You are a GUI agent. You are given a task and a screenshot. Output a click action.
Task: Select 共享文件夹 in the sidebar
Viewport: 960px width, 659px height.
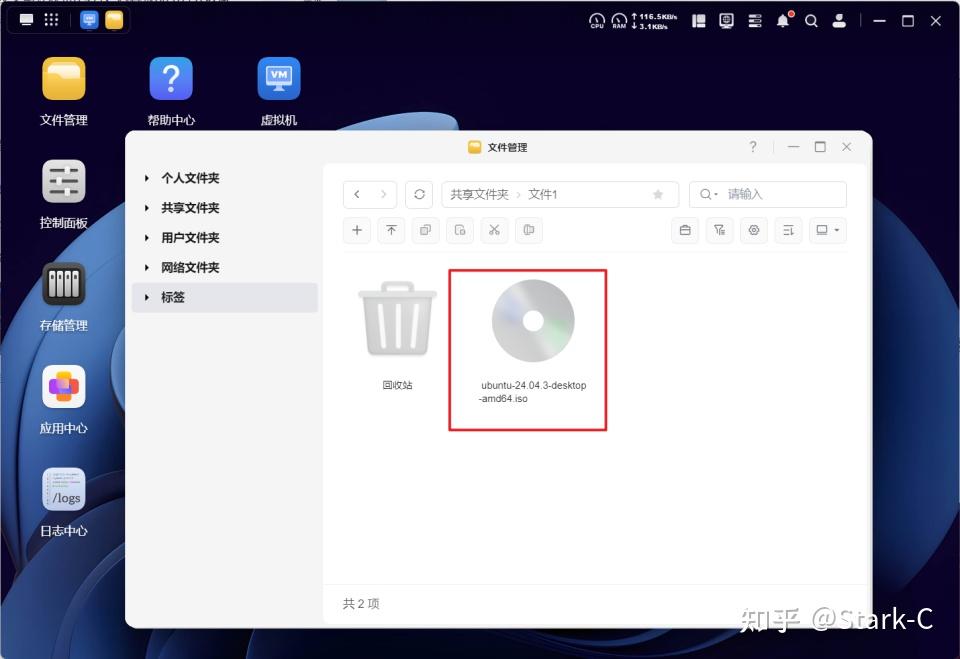click(190, 208)
